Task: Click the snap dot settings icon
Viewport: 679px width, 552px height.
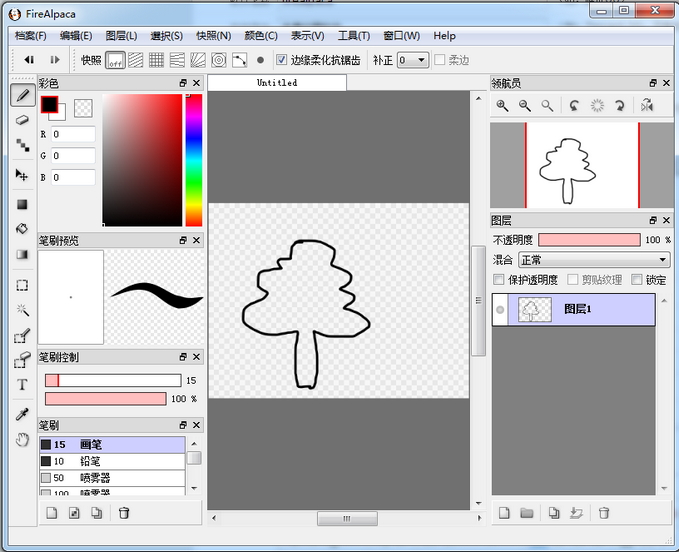Action: point(260,60)
